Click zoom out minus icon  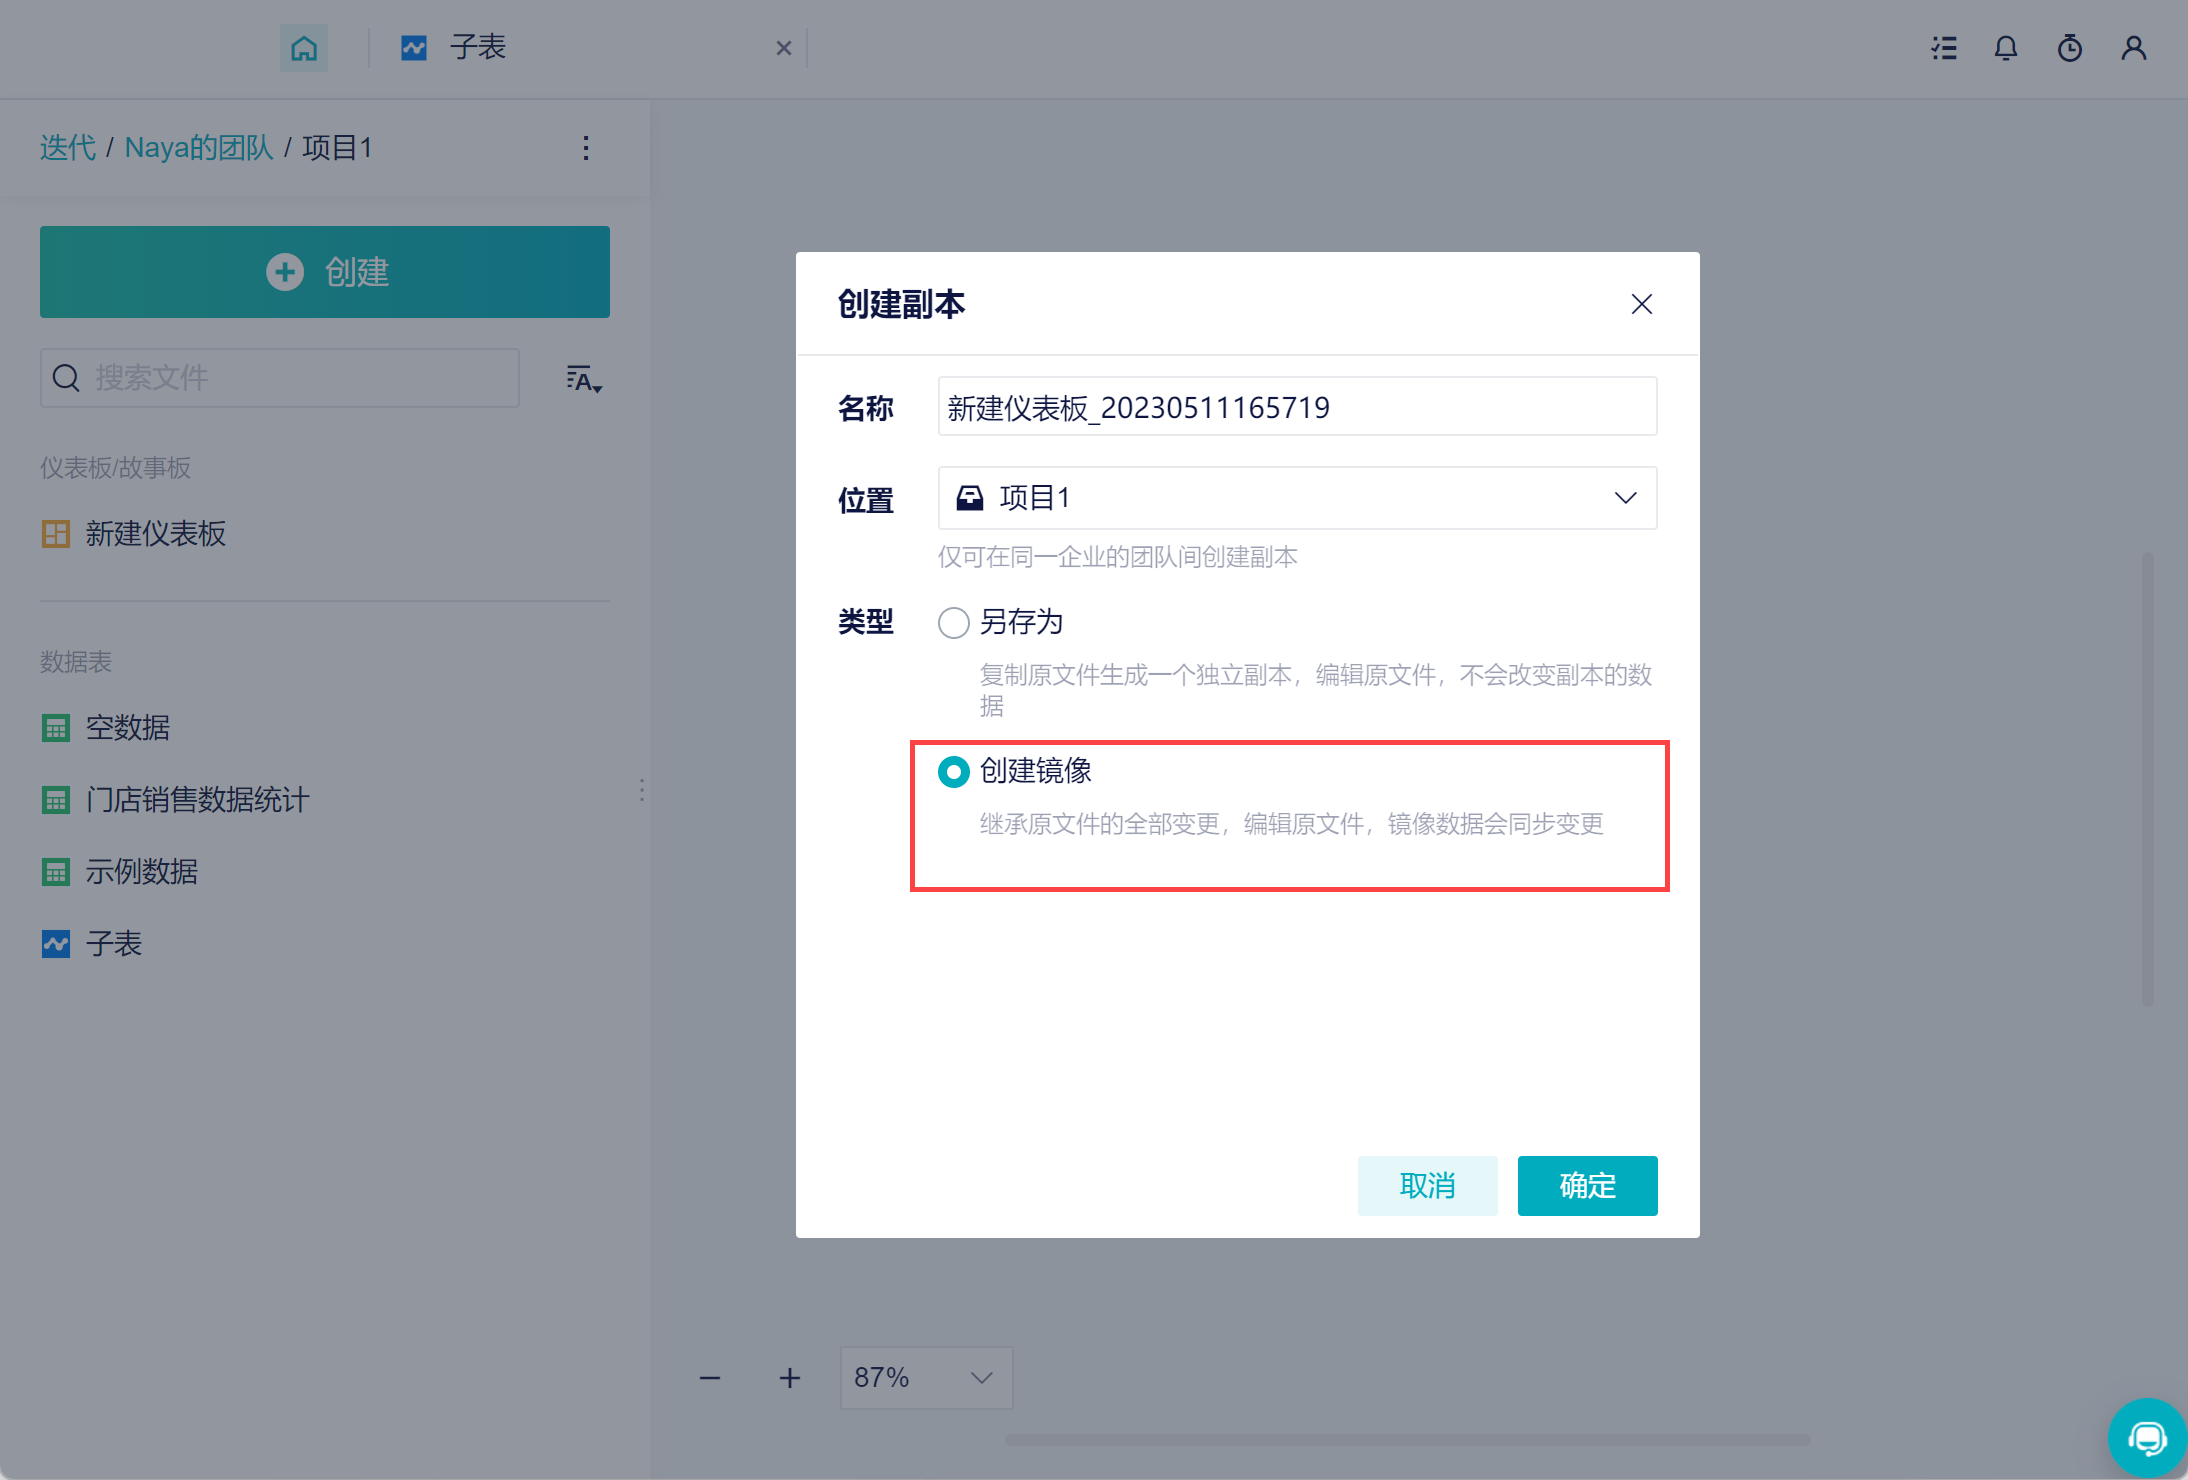pyautogui.click(x=710, y=1378)
